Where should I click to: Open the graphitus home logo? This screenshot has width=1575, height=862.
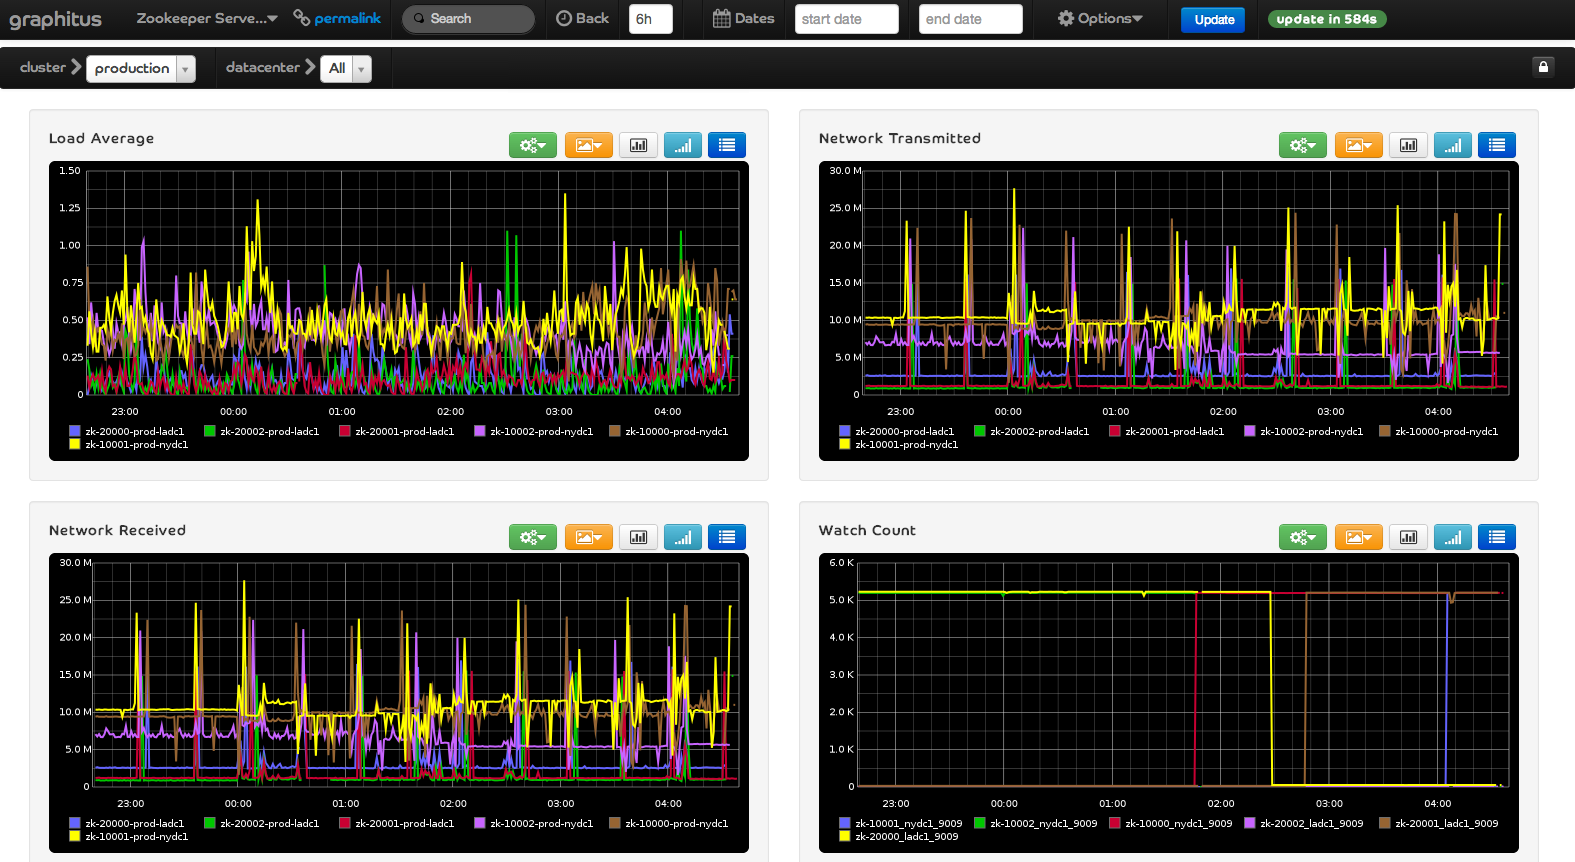[x=55, y=19]
